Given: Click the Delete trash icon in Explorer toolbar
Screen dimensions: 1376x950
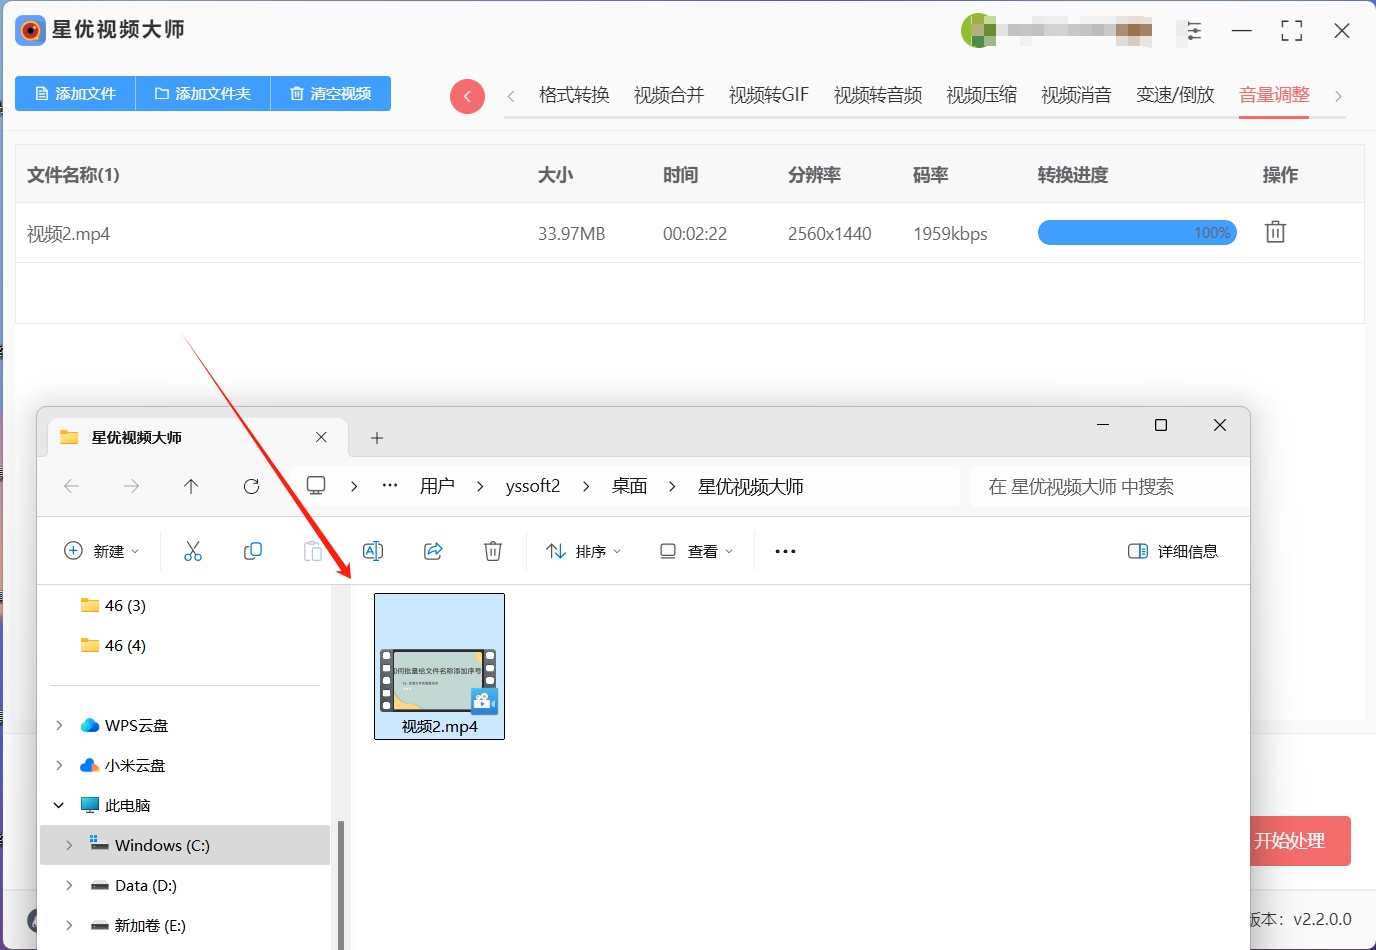Looking at the screenshot, I should 493,551.
